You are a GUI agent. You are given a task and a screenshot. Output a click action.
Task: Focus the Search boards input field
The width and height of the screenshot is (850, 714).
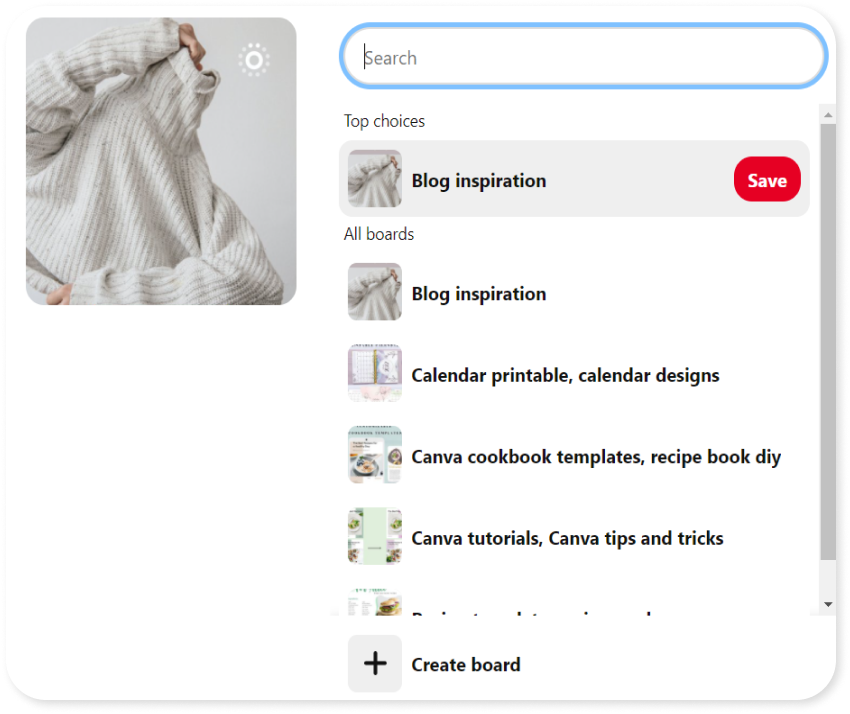point(583,56)
